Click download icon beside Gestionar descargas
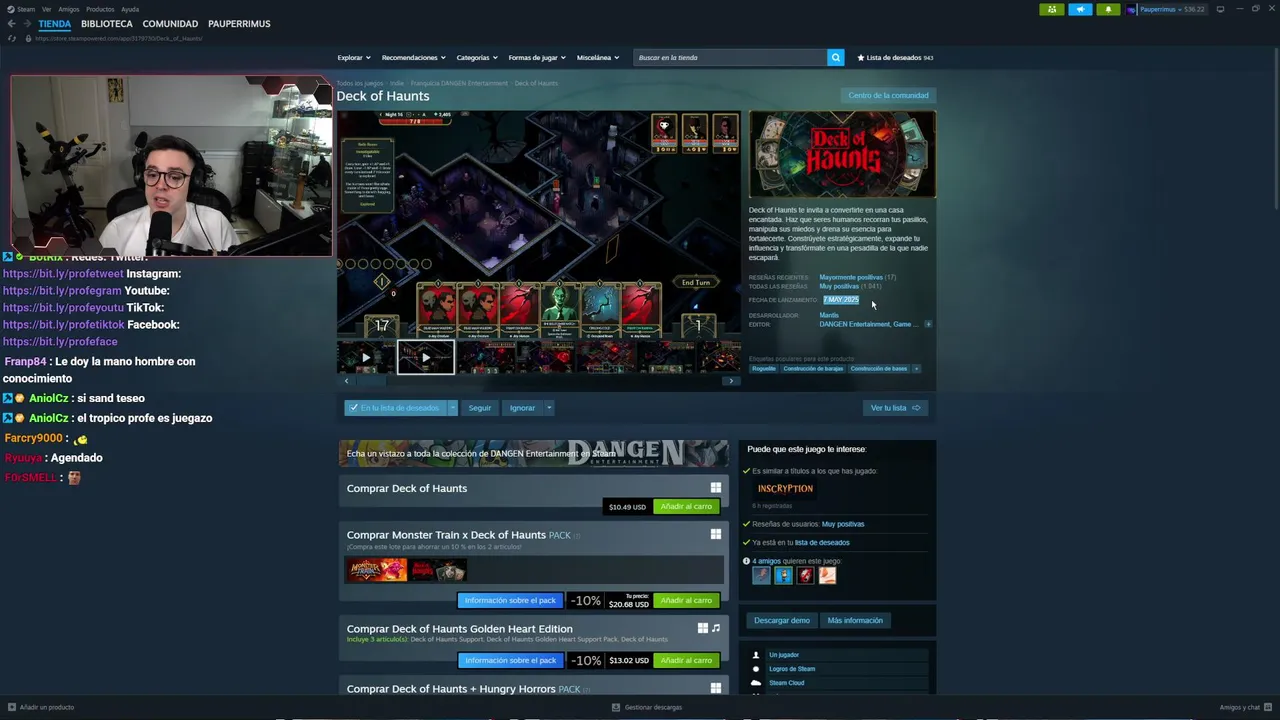This screenshot has height=720, width=1280. [616, 707]
